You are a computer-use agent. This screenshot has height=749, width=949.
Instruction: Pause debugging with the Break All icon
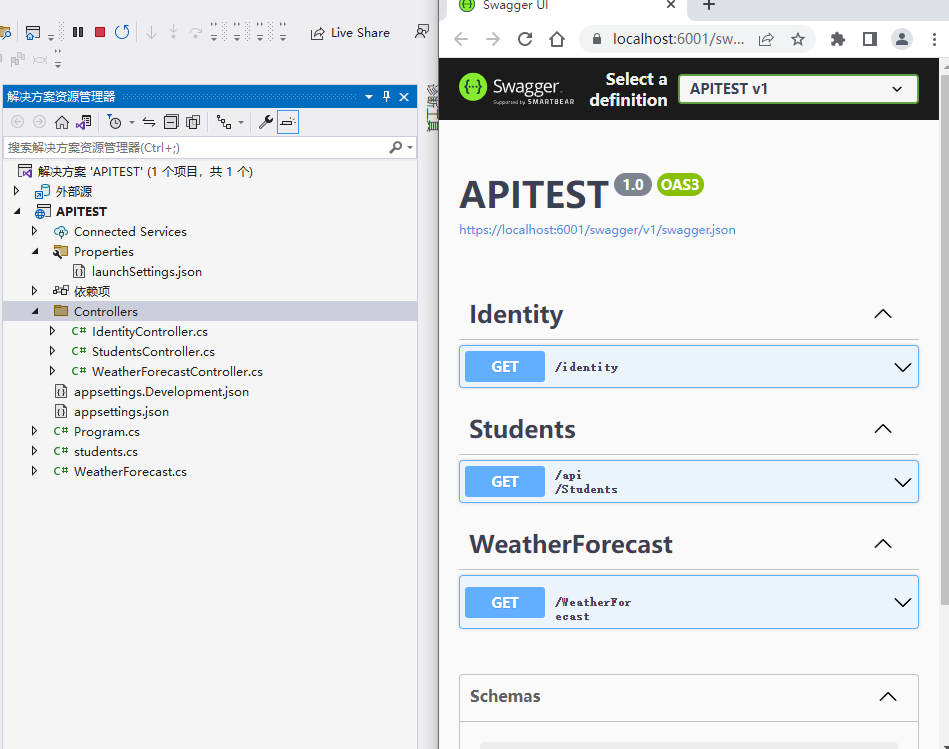tap(78, 32)
